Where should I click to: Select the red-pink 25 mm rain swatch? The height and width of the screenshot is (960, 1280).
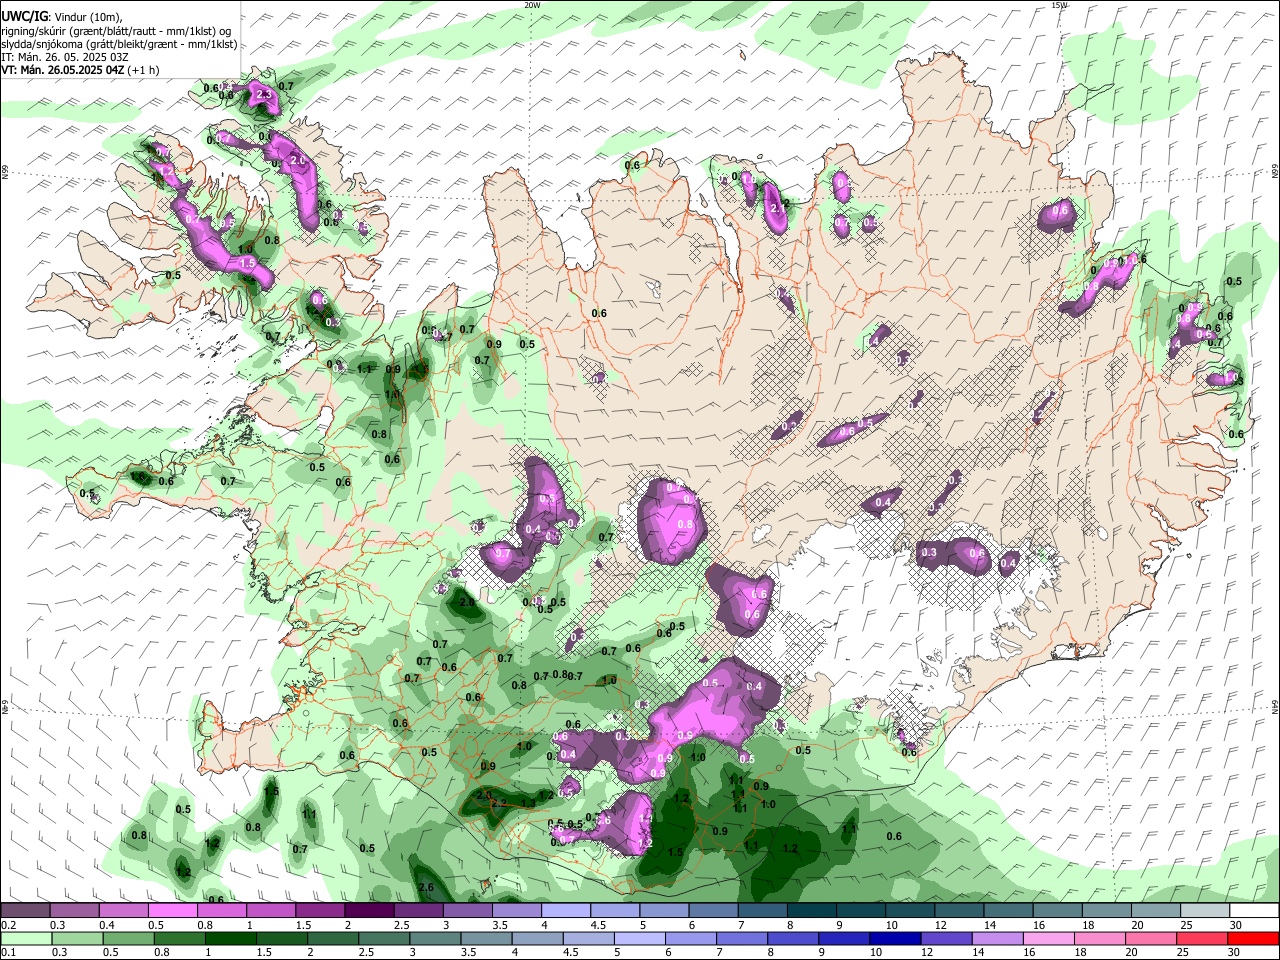[1204, 938]
